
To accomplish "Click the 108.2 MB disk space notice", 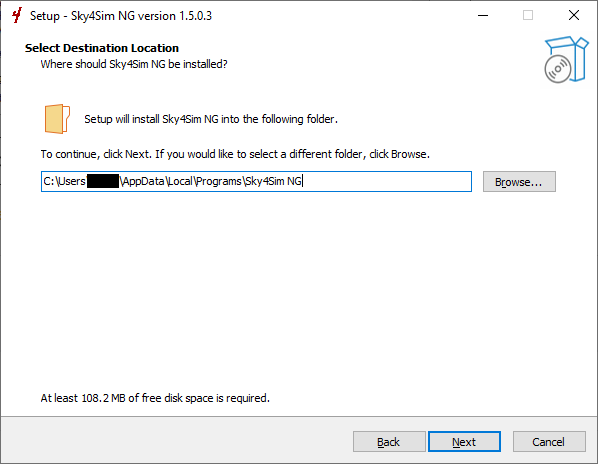I will pos(155,398).
